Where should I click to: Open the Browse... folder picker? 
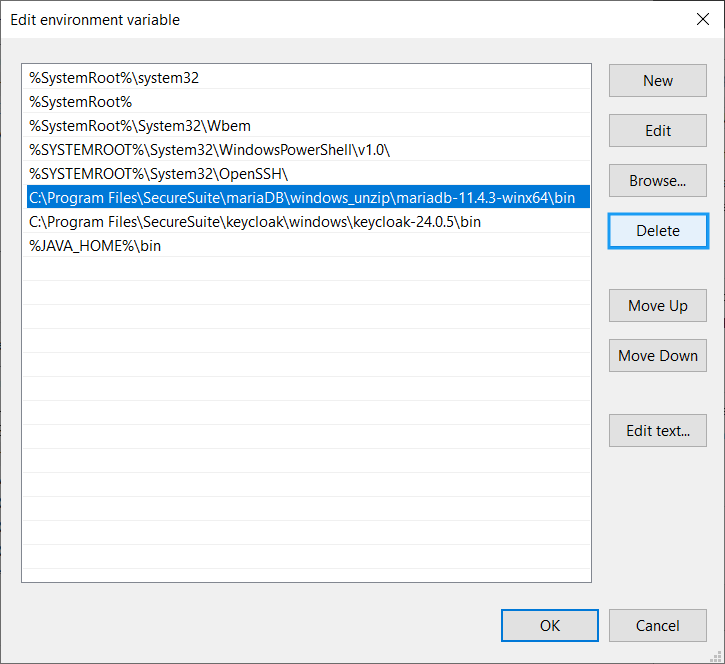pos(657,180)
